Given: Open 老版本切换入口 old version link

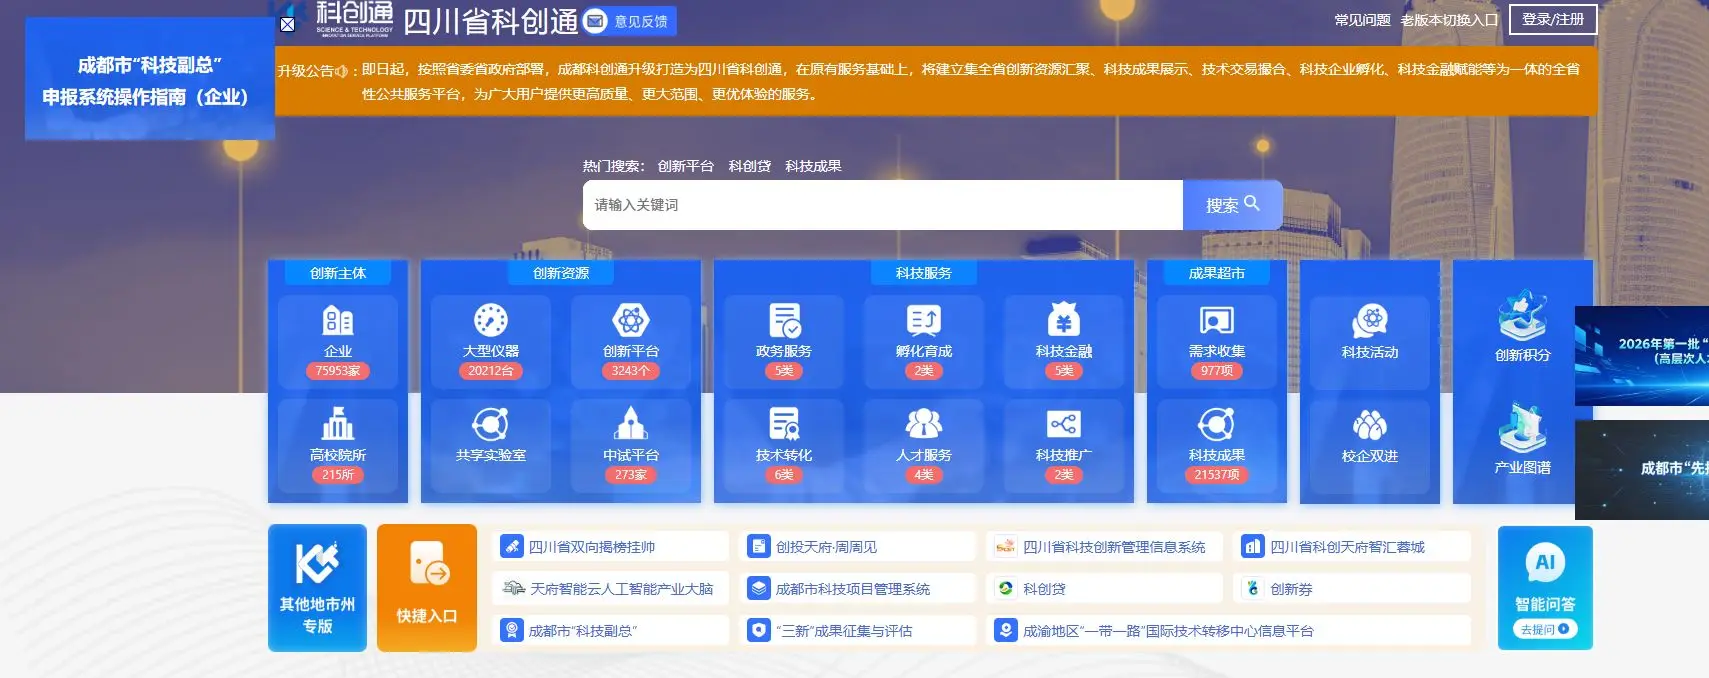Looking at the screenshot, I should 1449,20.
